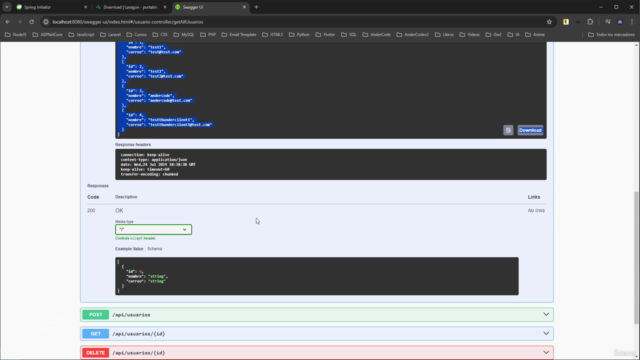Open the IA bookmark folder
The width and height of the screenshot is (640, 360).
coord(513,35)
